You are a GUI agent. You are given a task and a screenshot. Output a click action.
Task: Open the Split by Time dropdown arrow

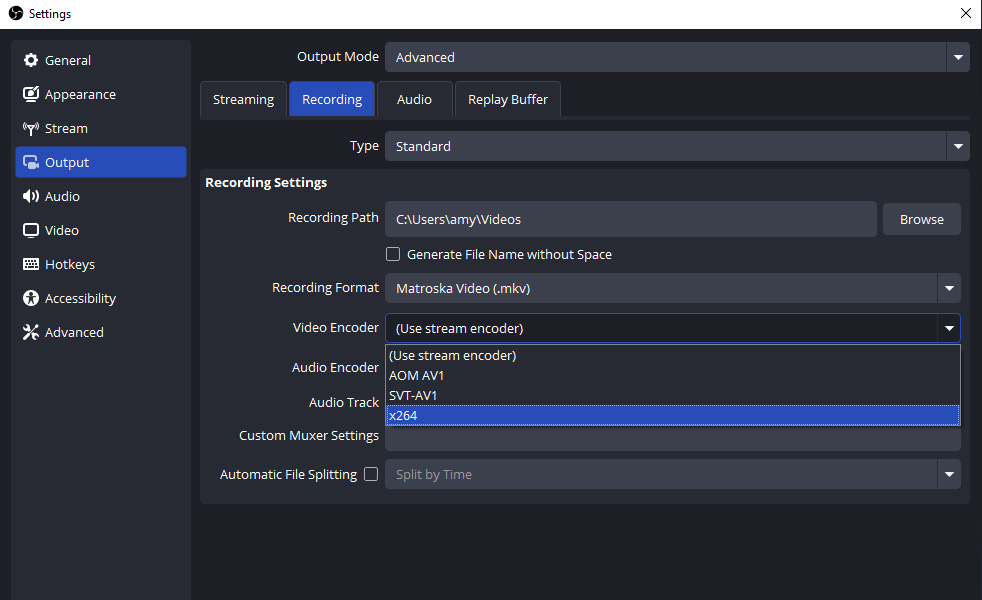point(949,474)
